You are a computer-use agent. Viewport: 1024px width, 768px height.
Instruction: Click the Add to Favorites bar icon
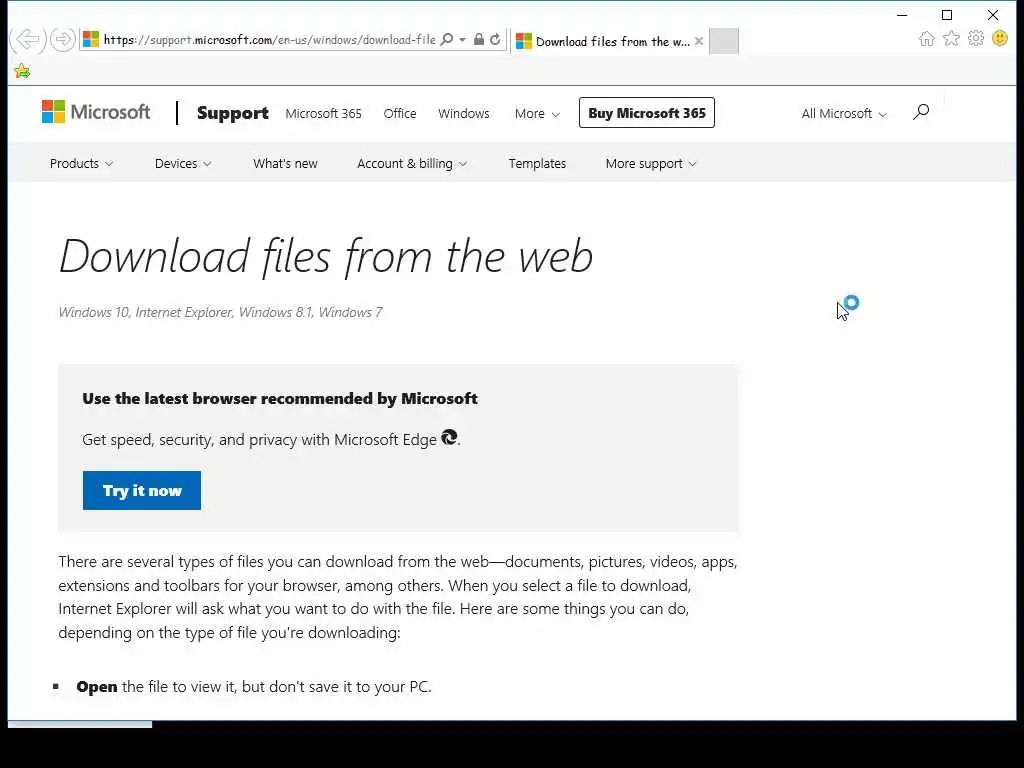tap(22, 71)
